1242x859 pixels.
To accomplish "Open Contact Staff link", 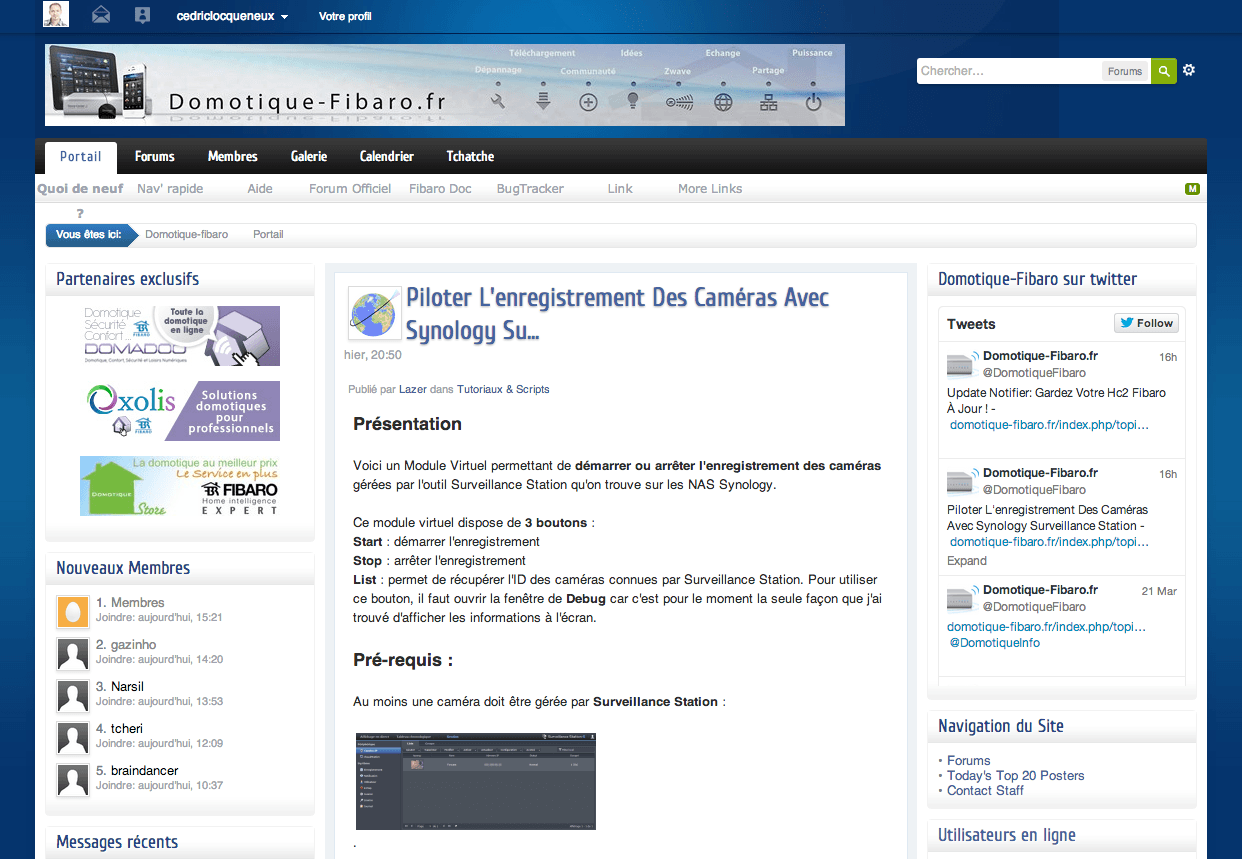I will (x=985, y=790).
